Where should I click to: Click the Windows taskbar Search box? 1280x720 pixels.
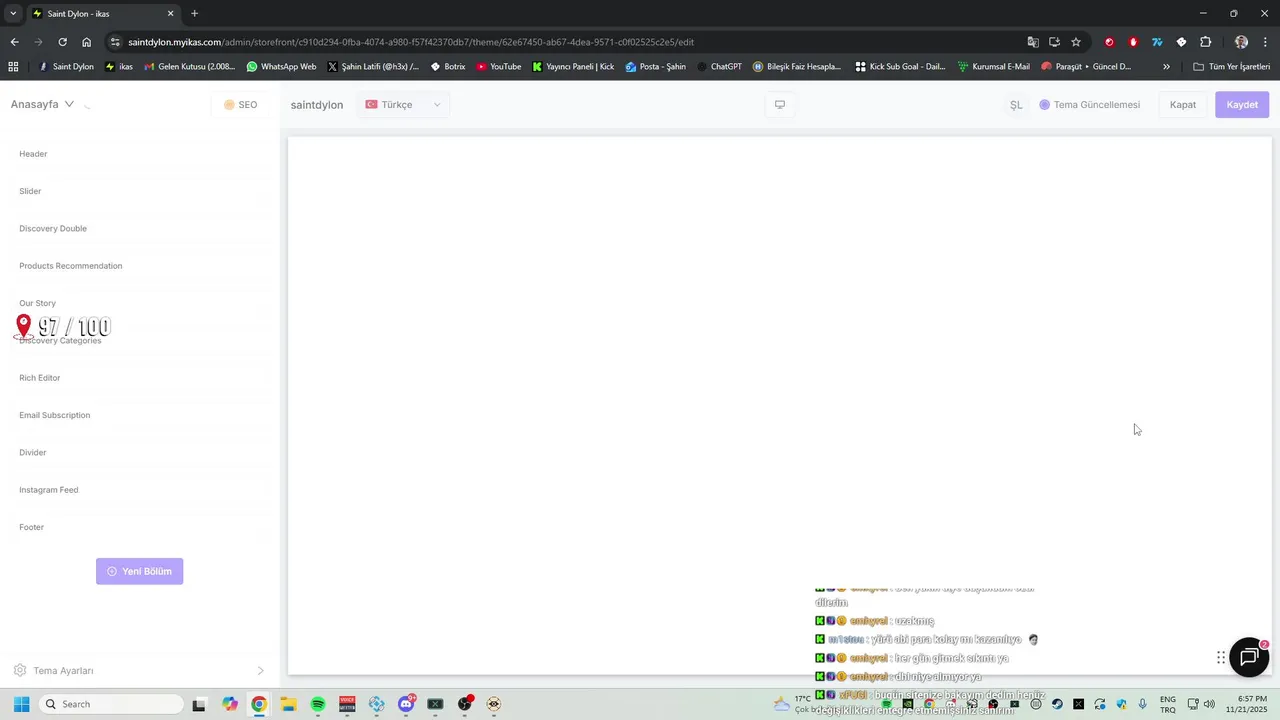[x=110, y=704]
